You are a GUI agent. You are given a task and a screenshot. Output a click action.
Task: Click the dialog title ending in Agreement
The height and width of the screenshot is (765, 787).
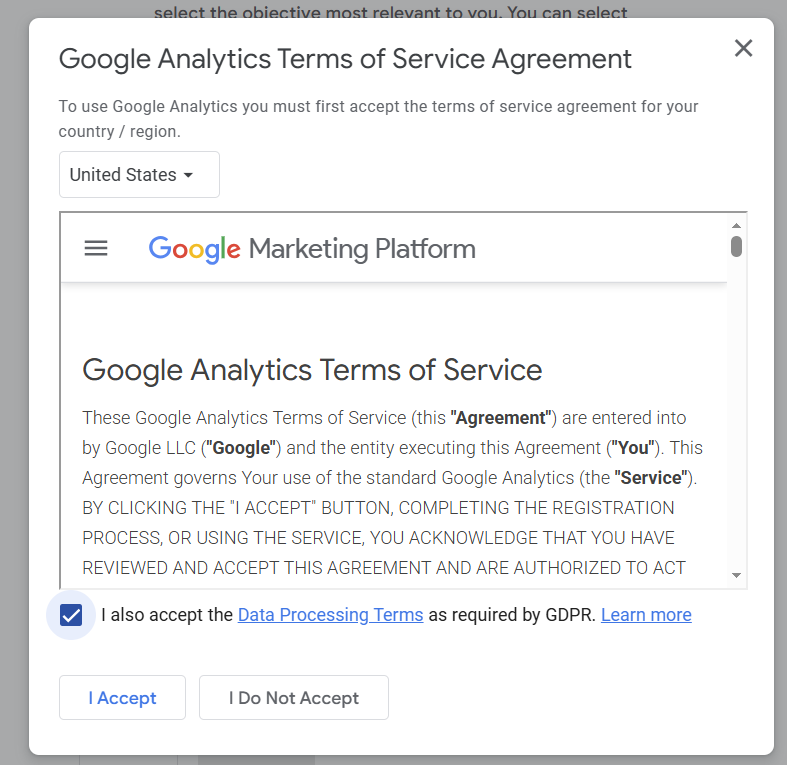345,58
